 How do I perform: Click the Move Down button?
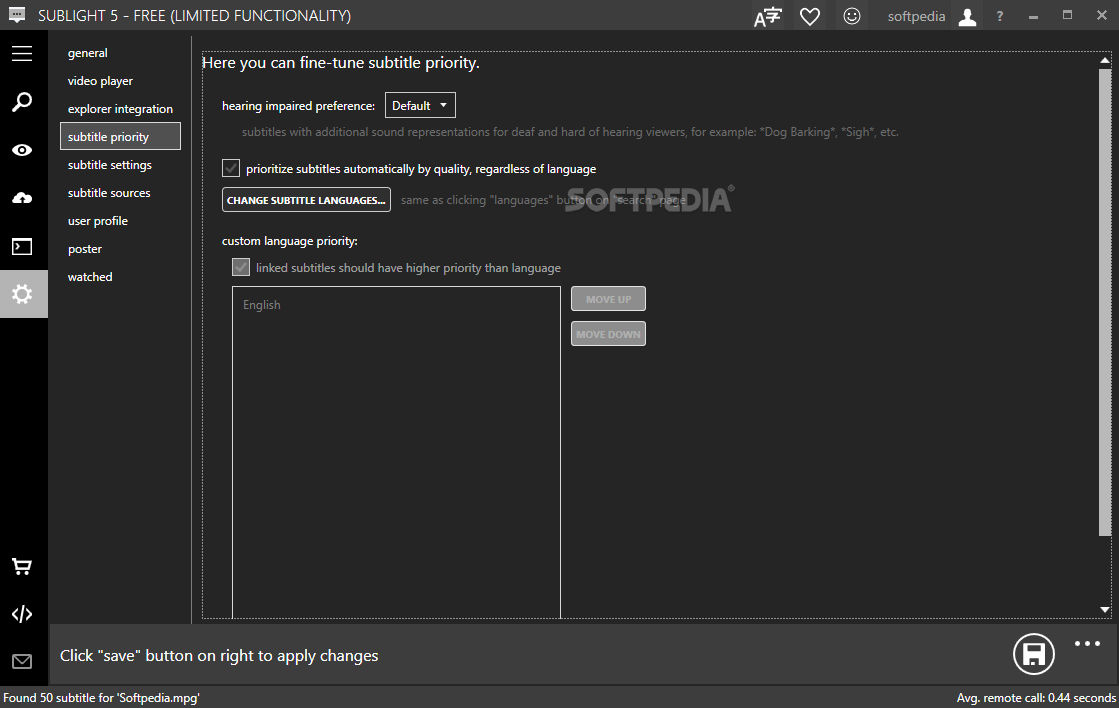click(x=608, y=334)
